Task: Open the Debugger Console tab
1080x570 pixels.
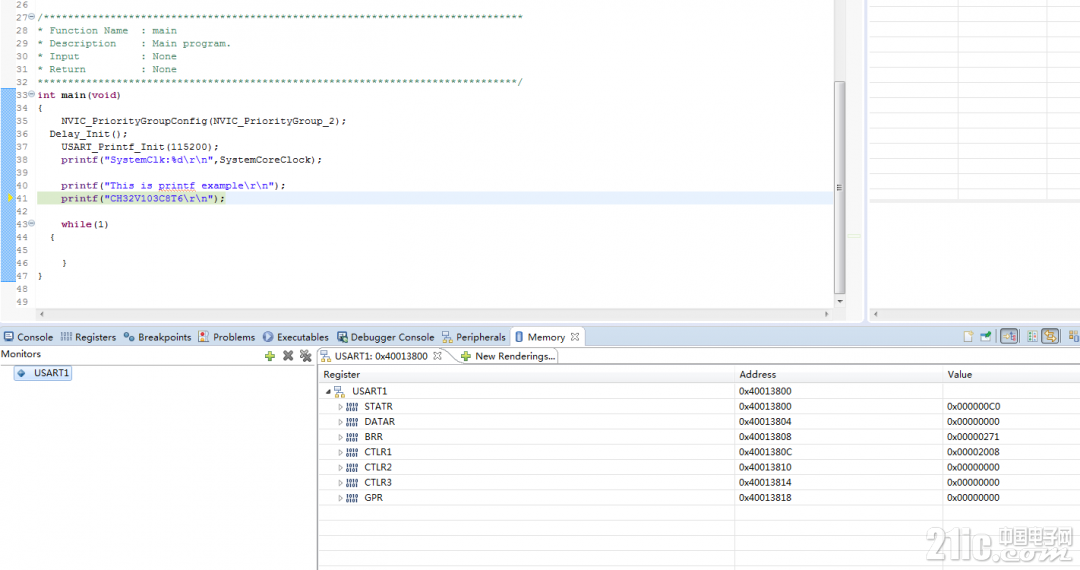Action: pyautogui.click(x=386, y=337)
